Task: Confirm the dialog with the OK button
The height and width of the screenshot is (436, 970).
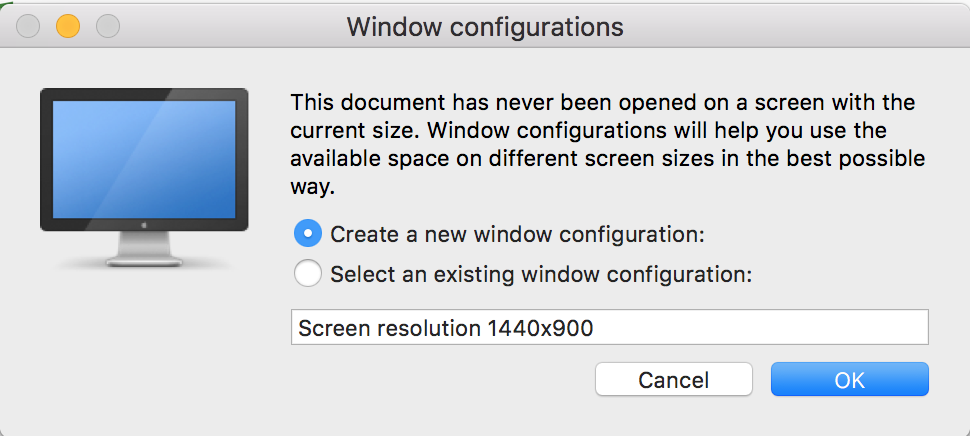Action: tap(849, 380)
